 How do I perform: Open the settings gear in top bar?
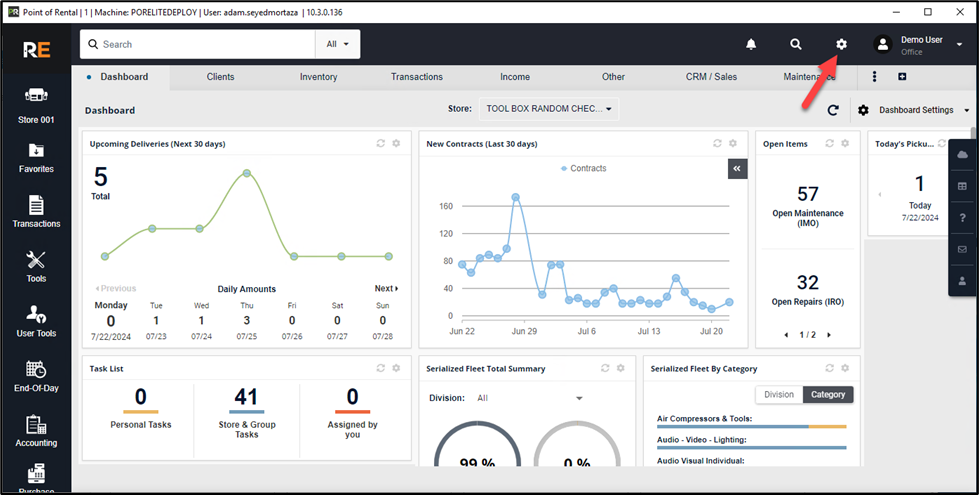[x=841, y=44]
